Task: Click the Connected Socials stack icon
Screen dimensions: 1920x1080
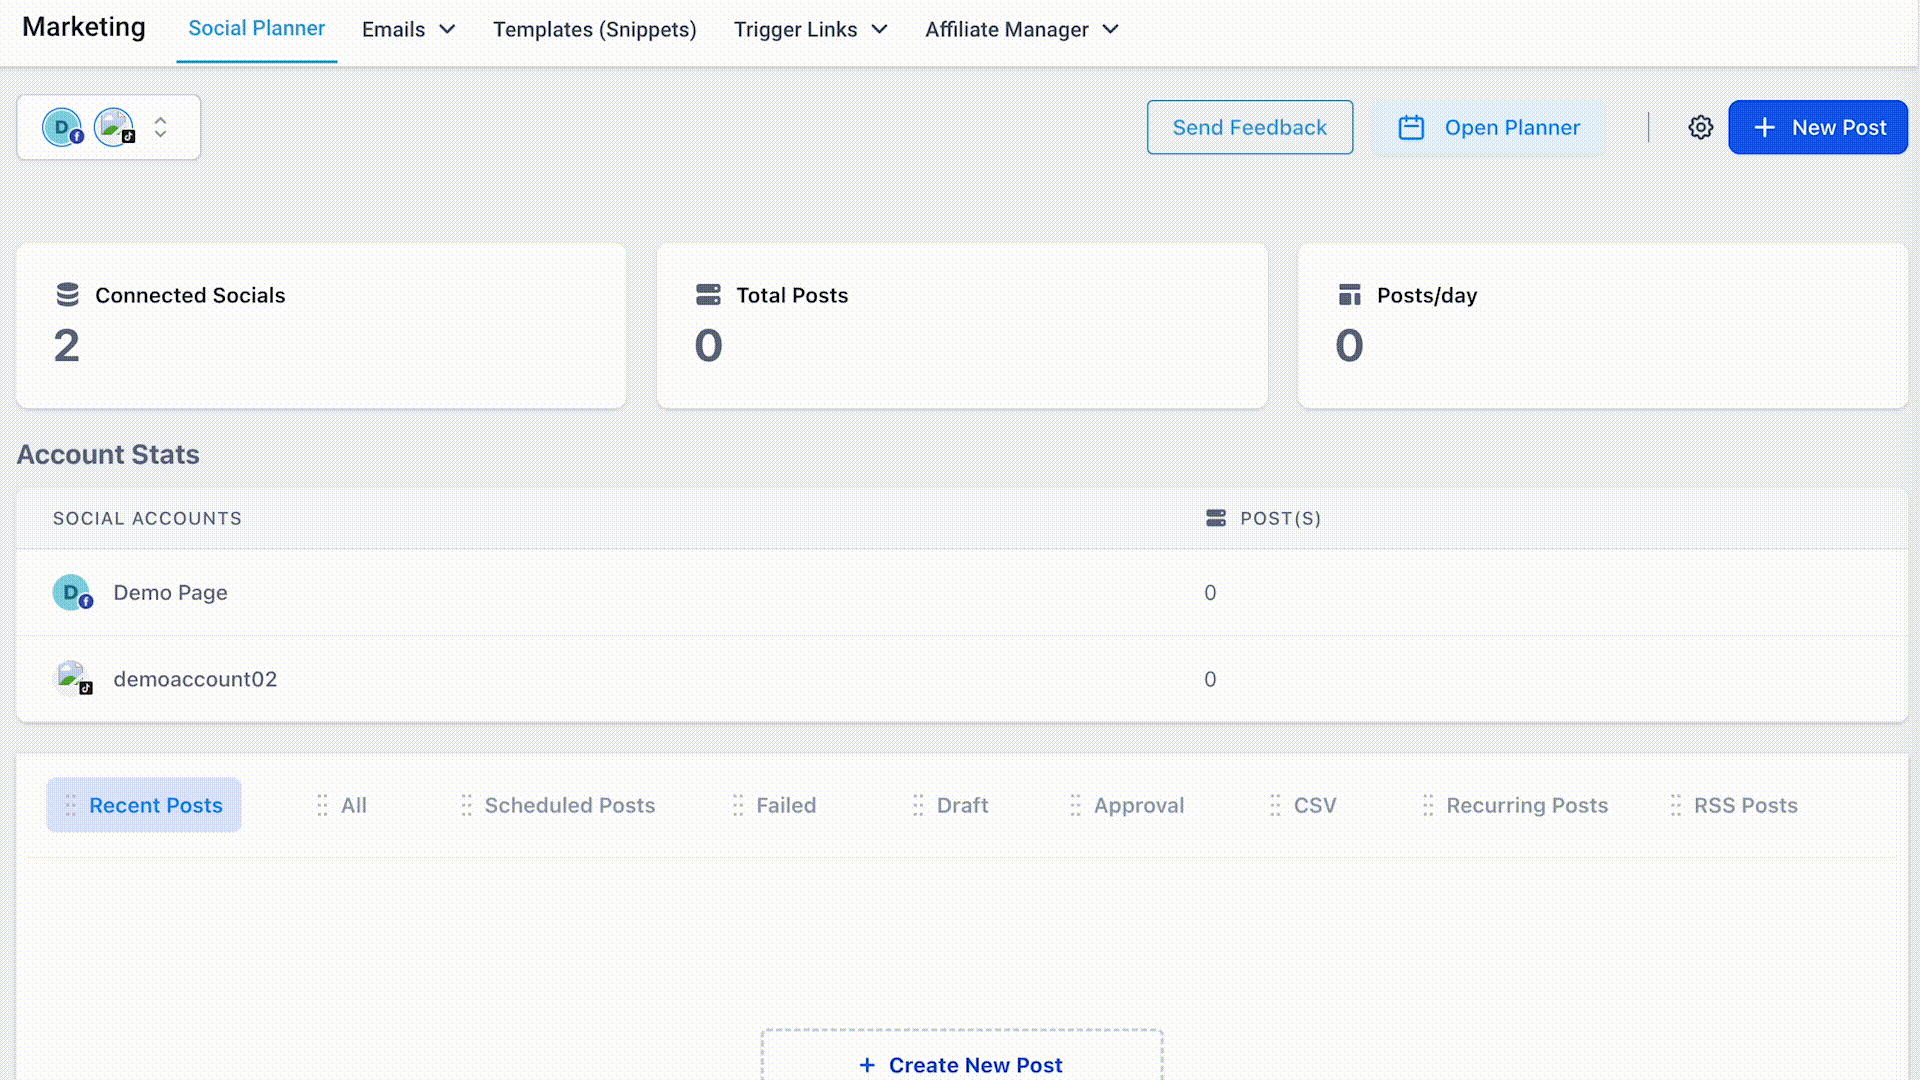Action: click(67, 295)
